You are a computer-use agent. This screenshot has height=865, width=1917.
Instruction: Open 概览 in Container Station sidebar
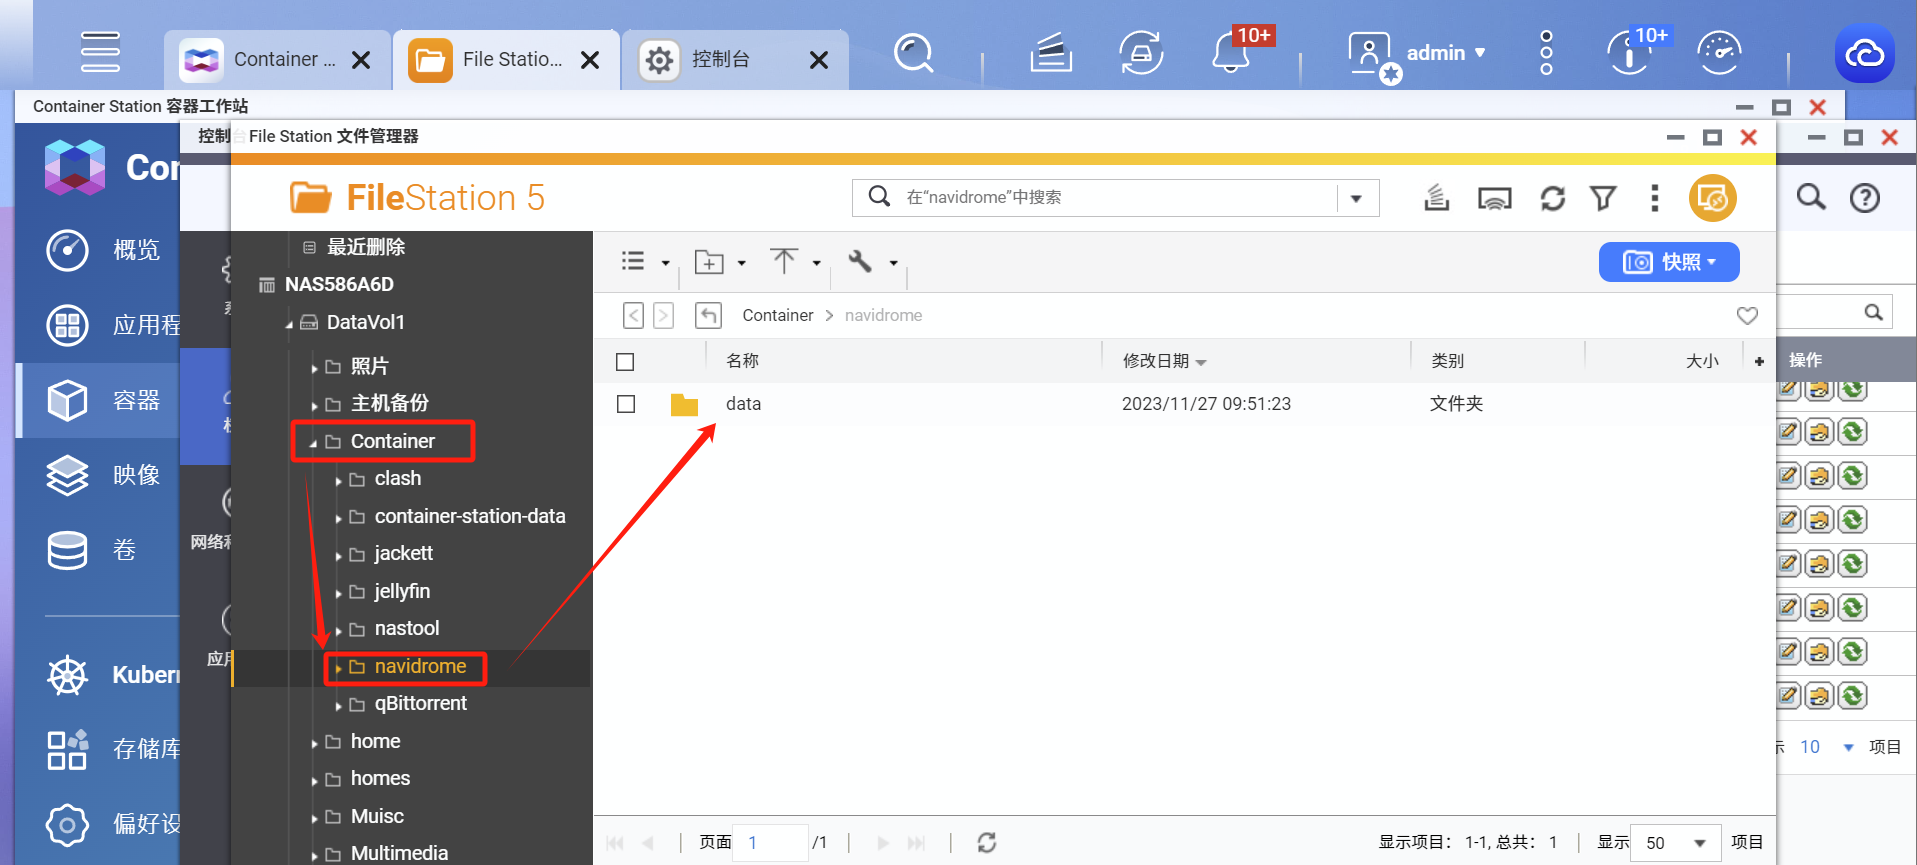104,250
